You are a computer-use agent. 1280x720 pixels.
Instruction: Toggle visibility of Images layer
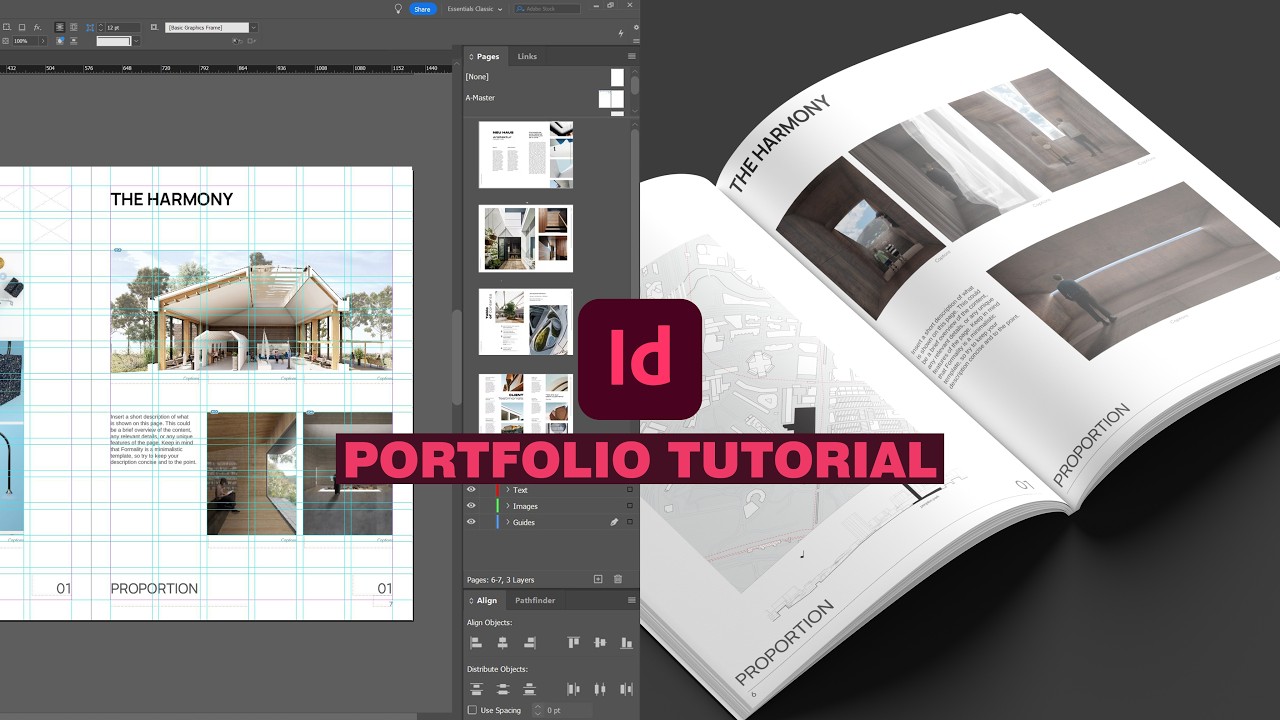[x=471, y=506]
